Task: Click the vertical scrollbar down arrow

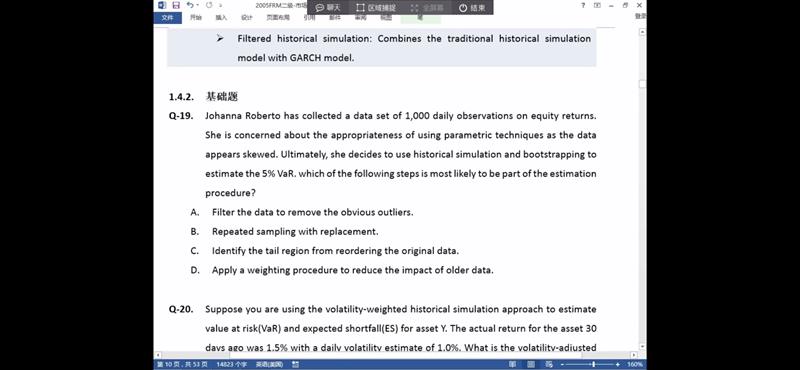Action: [642, 346]
